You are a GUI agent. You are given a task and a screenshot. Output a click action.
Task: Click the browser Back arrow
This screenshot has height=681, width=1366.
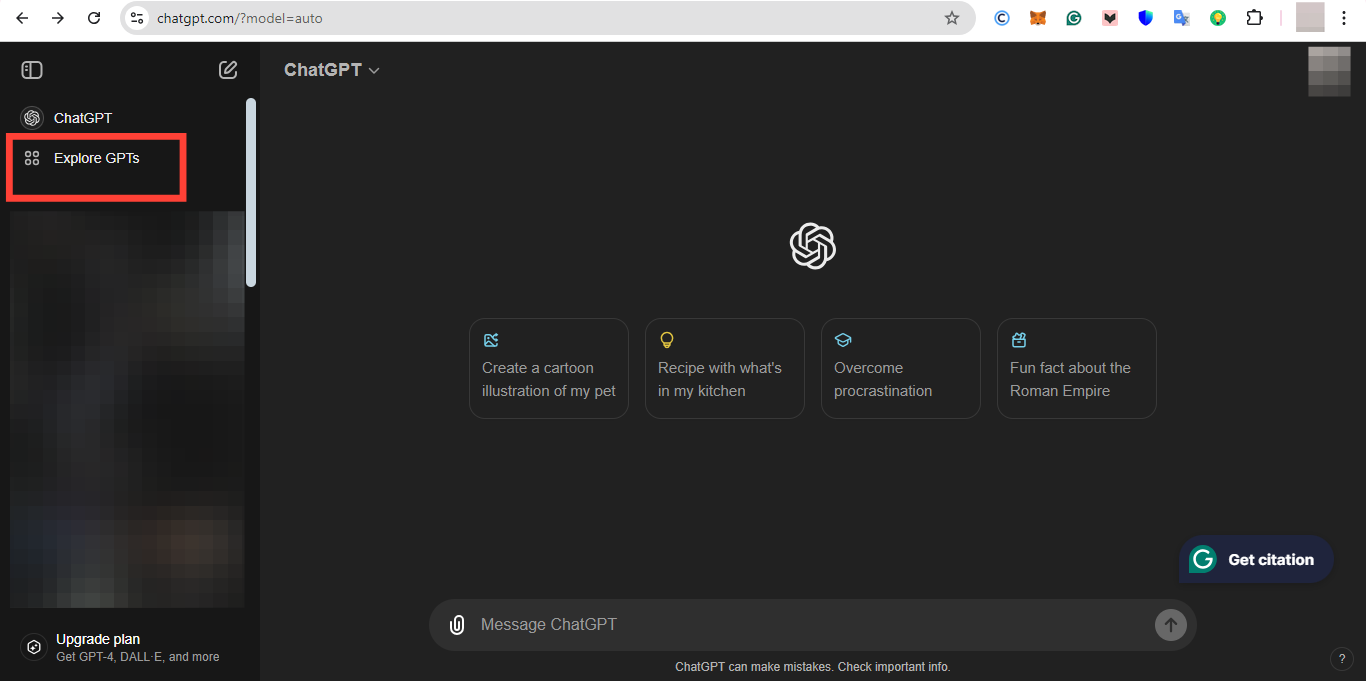point(22,18)
